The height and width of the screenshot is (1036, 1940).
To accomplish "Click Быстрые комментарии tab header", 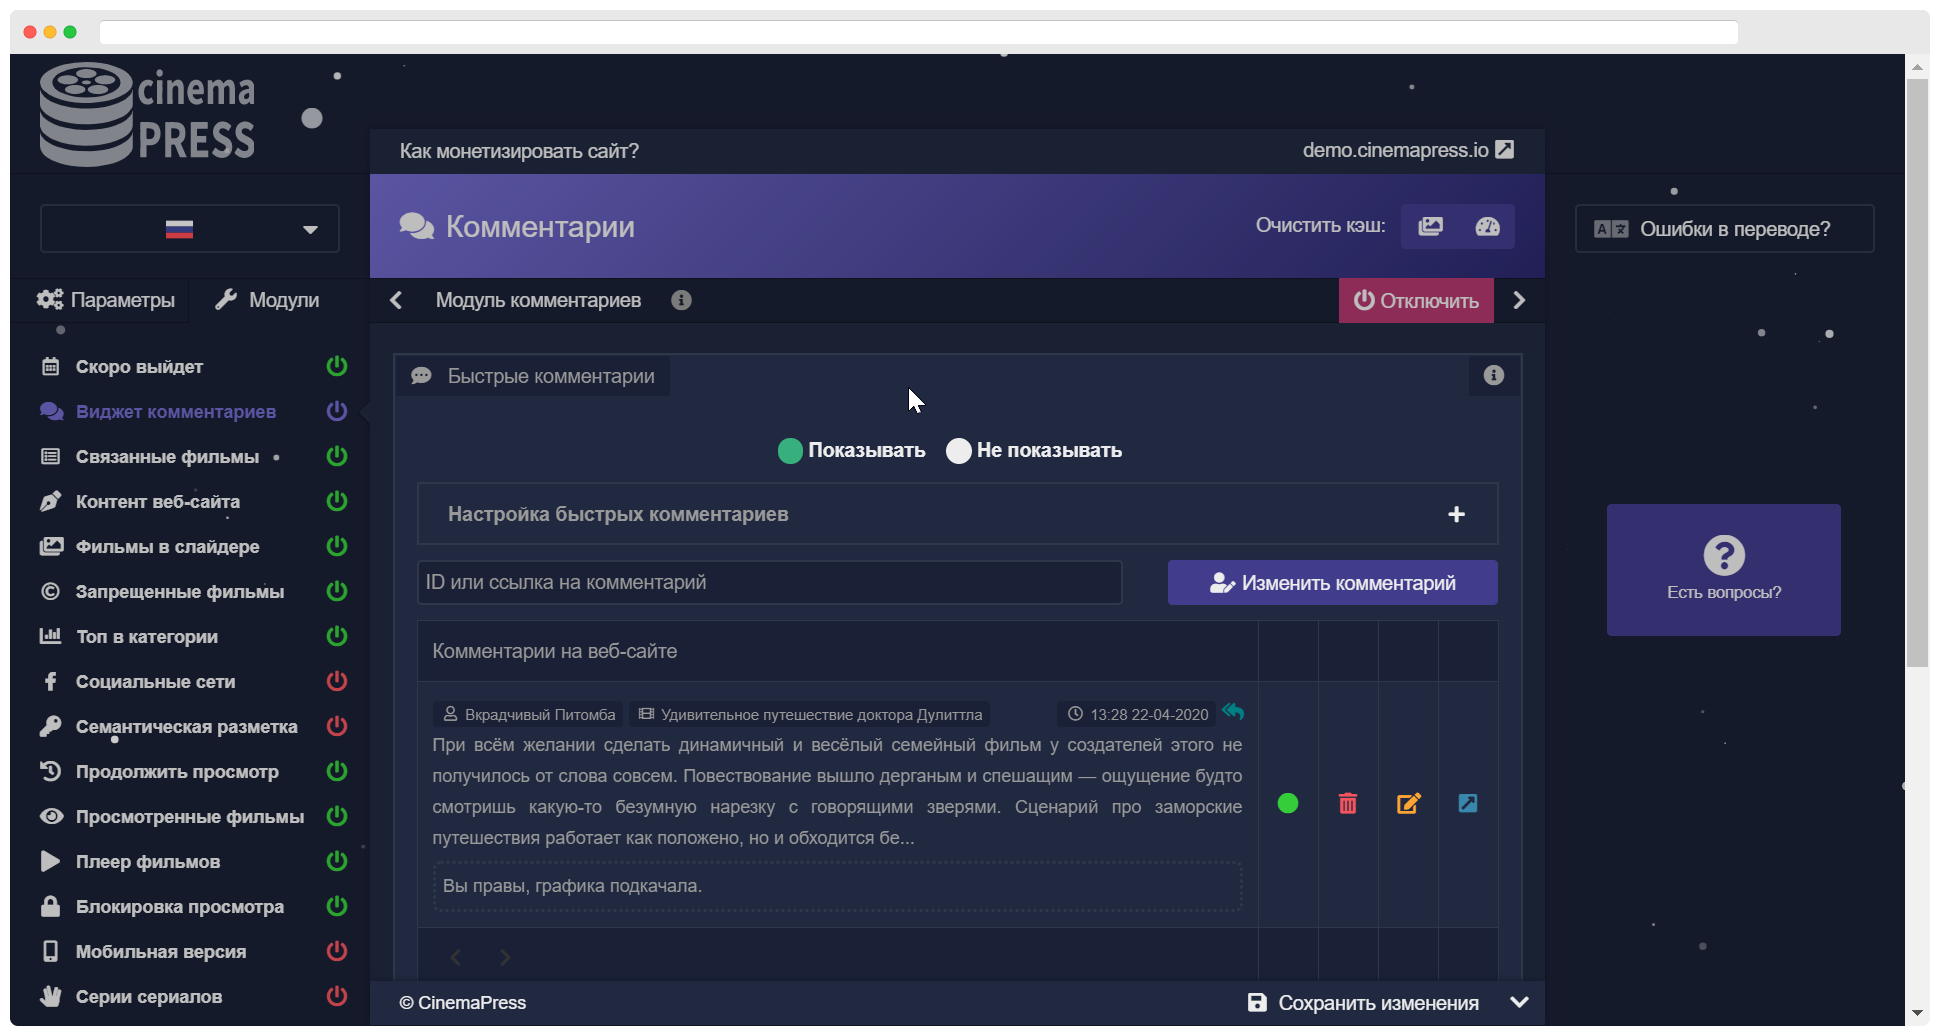I will (533, 376).
